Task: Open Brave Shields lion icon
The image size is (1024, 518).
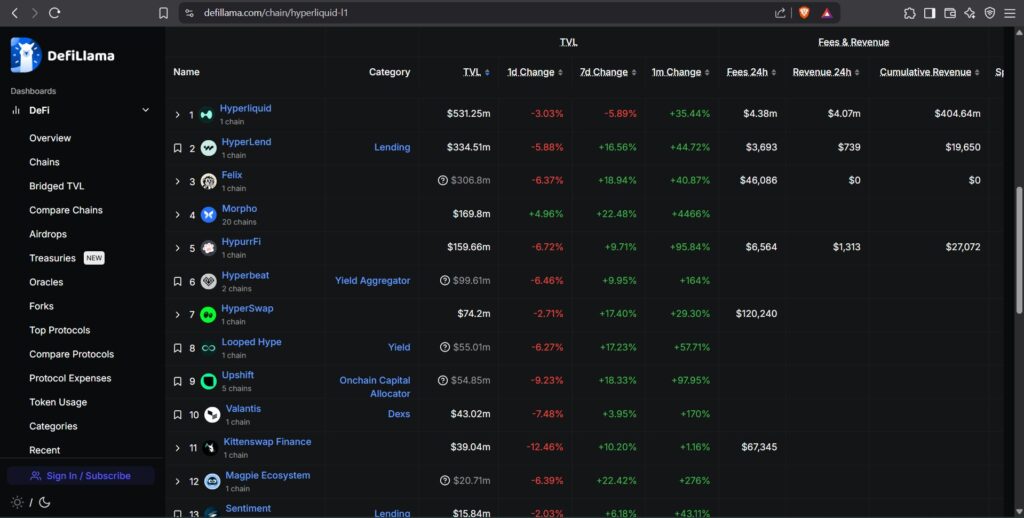Action: pyautogui.click(x=804, y=12)
